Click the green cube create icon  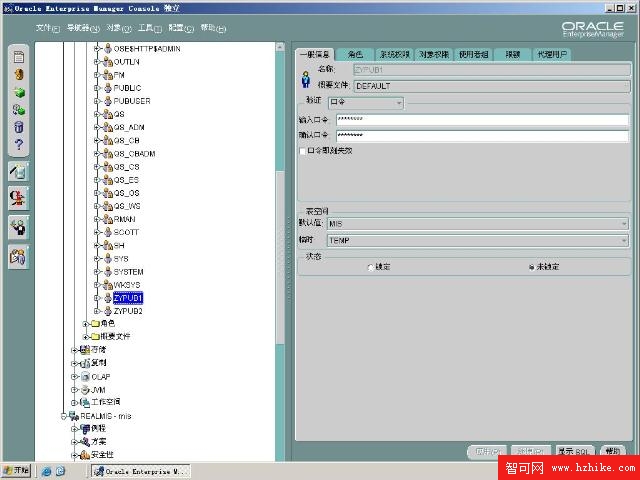point(19,92)
